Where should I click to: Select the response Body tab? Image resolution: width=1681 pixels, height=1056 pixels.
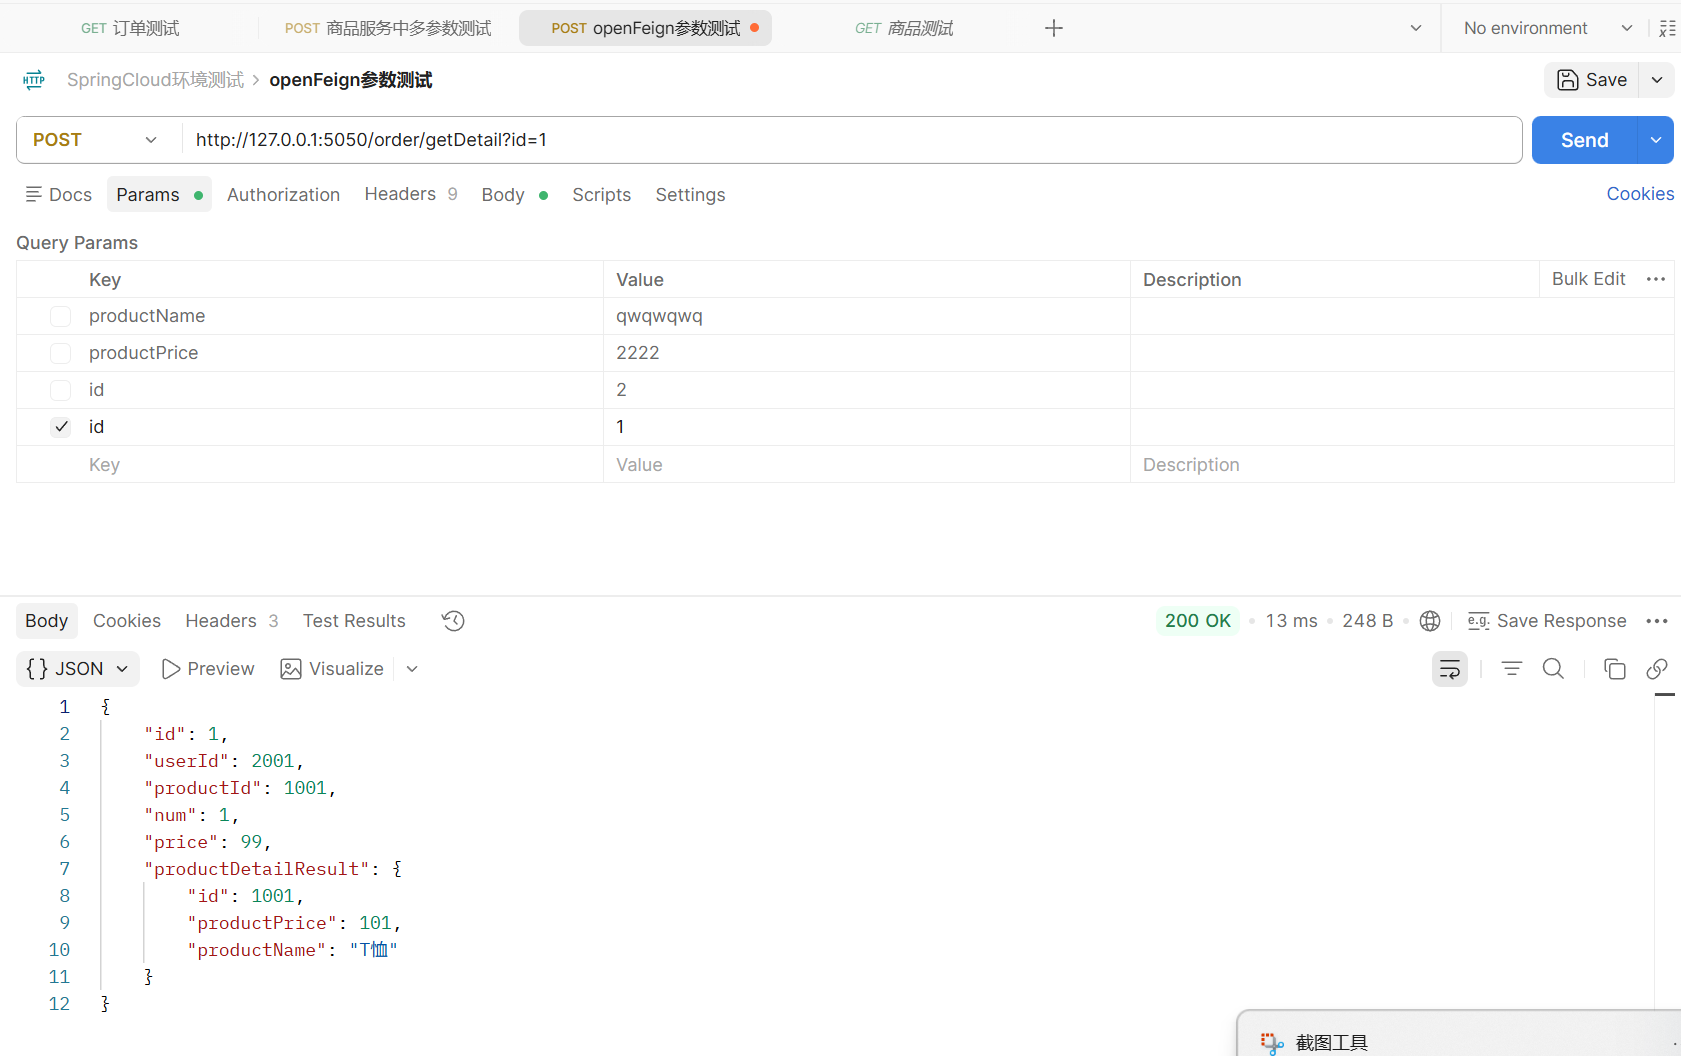pos(46,621)
